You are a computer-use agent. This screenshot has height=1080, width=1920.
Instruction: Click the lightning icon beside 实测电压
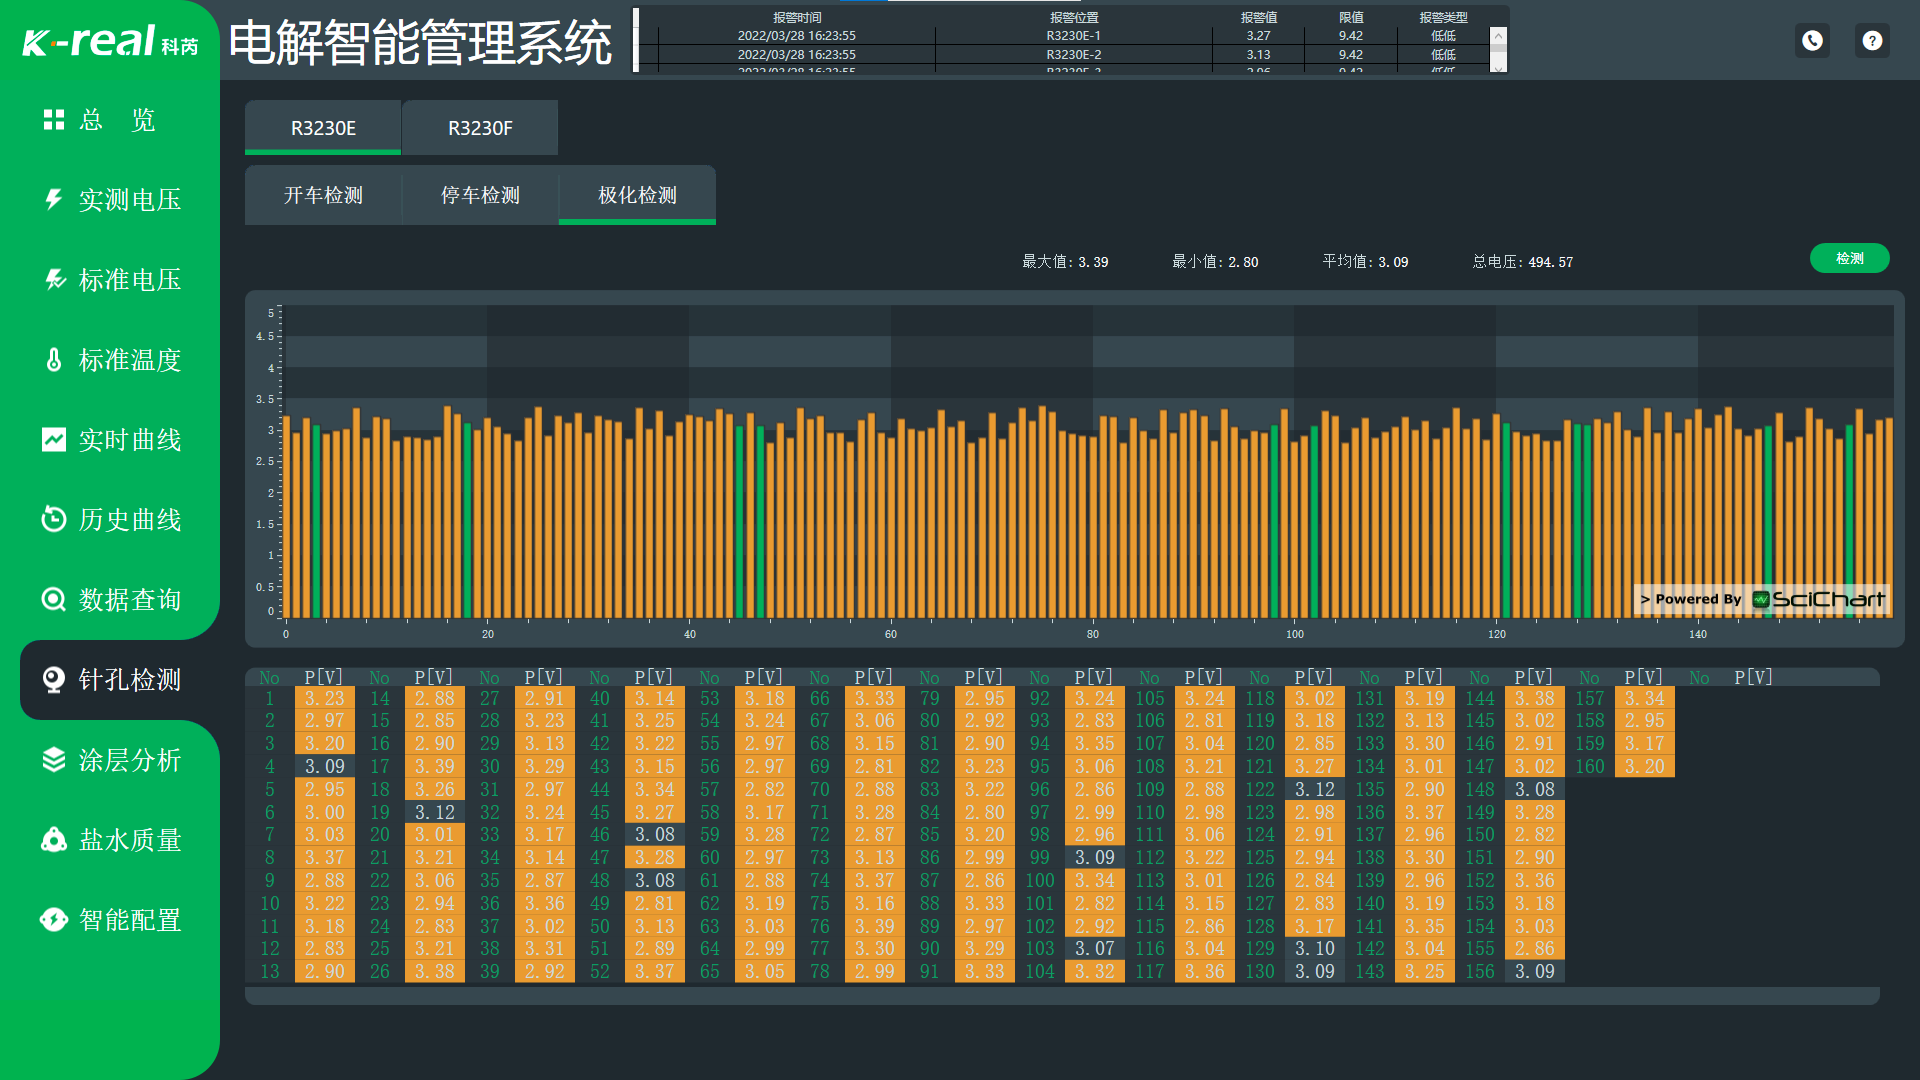pyautogui.click(x=54, y=199)
